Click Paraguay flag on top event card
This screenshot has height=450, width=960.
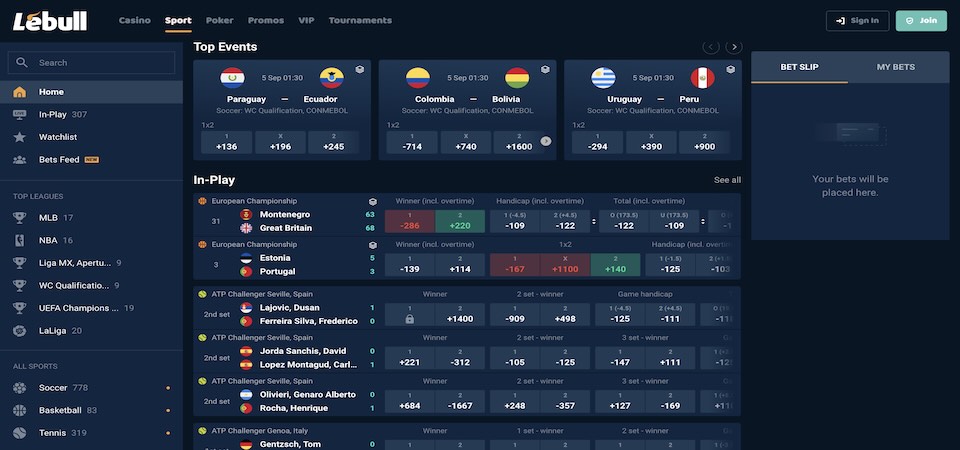click(233, 78)
